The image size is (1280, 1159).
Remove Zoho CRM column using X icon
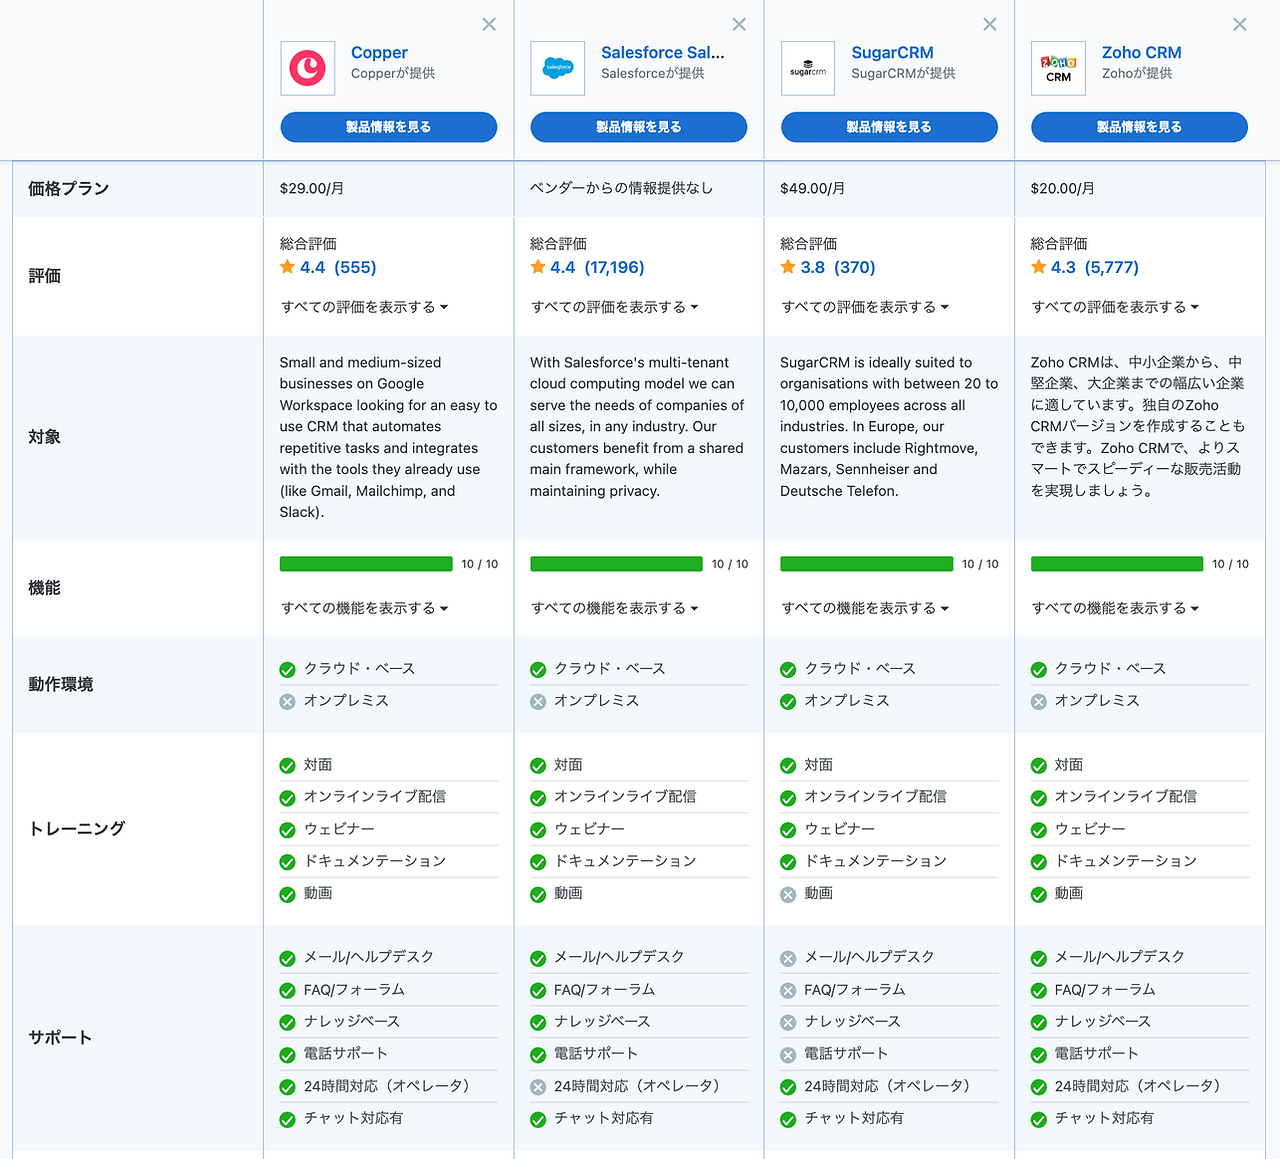pyautogui.click(x=1240, y=25)
